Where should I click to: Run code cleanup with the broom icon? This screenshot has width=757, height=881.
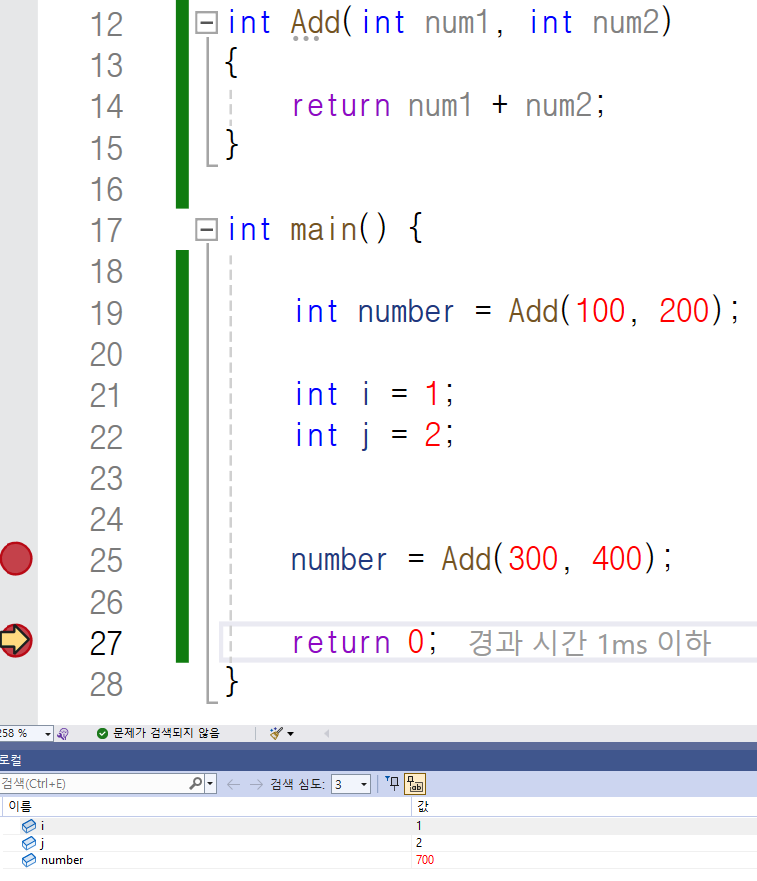point(276,733)
